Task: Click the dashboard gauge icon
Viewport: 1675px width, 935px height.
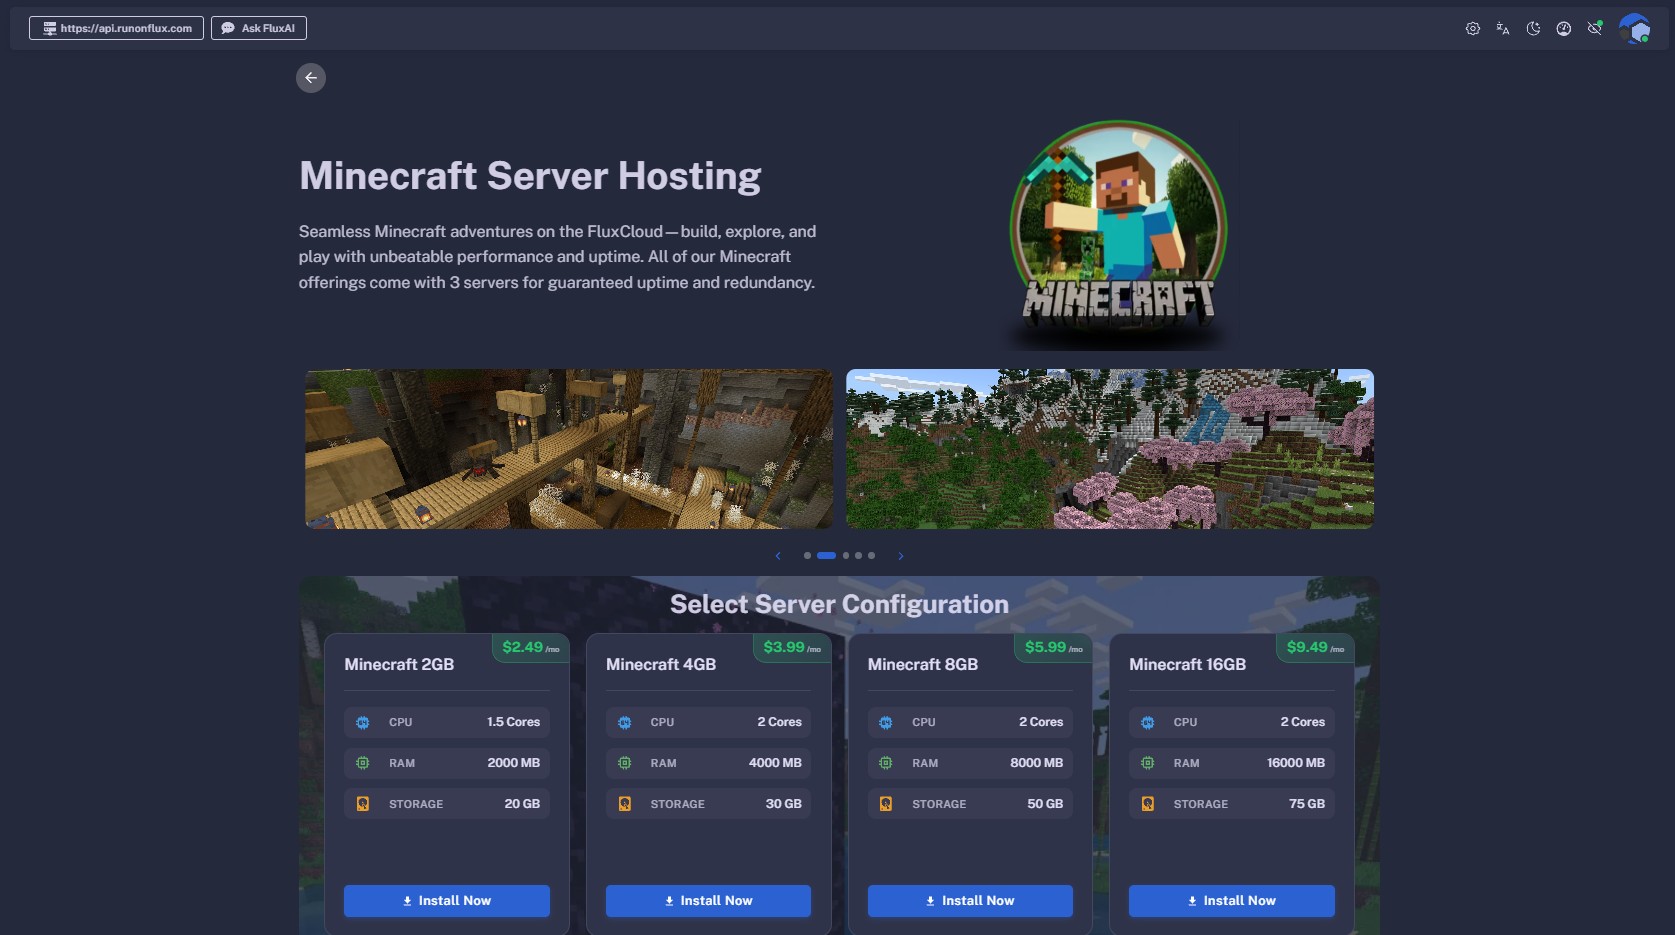Action: [x=1563, y=29]
